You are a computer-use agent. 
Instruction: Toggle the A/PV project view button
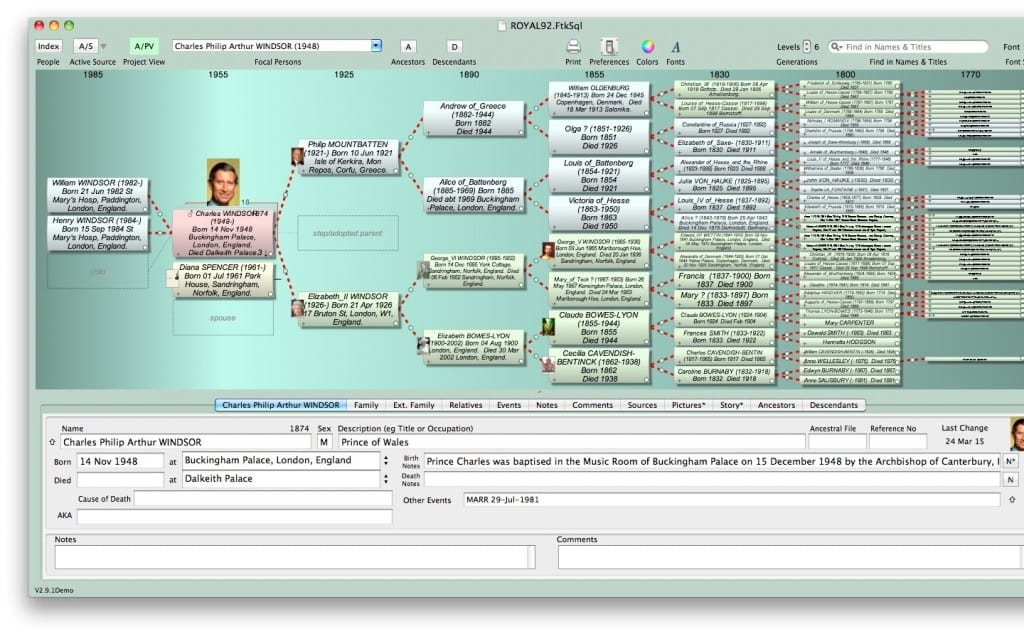point(144,46)
